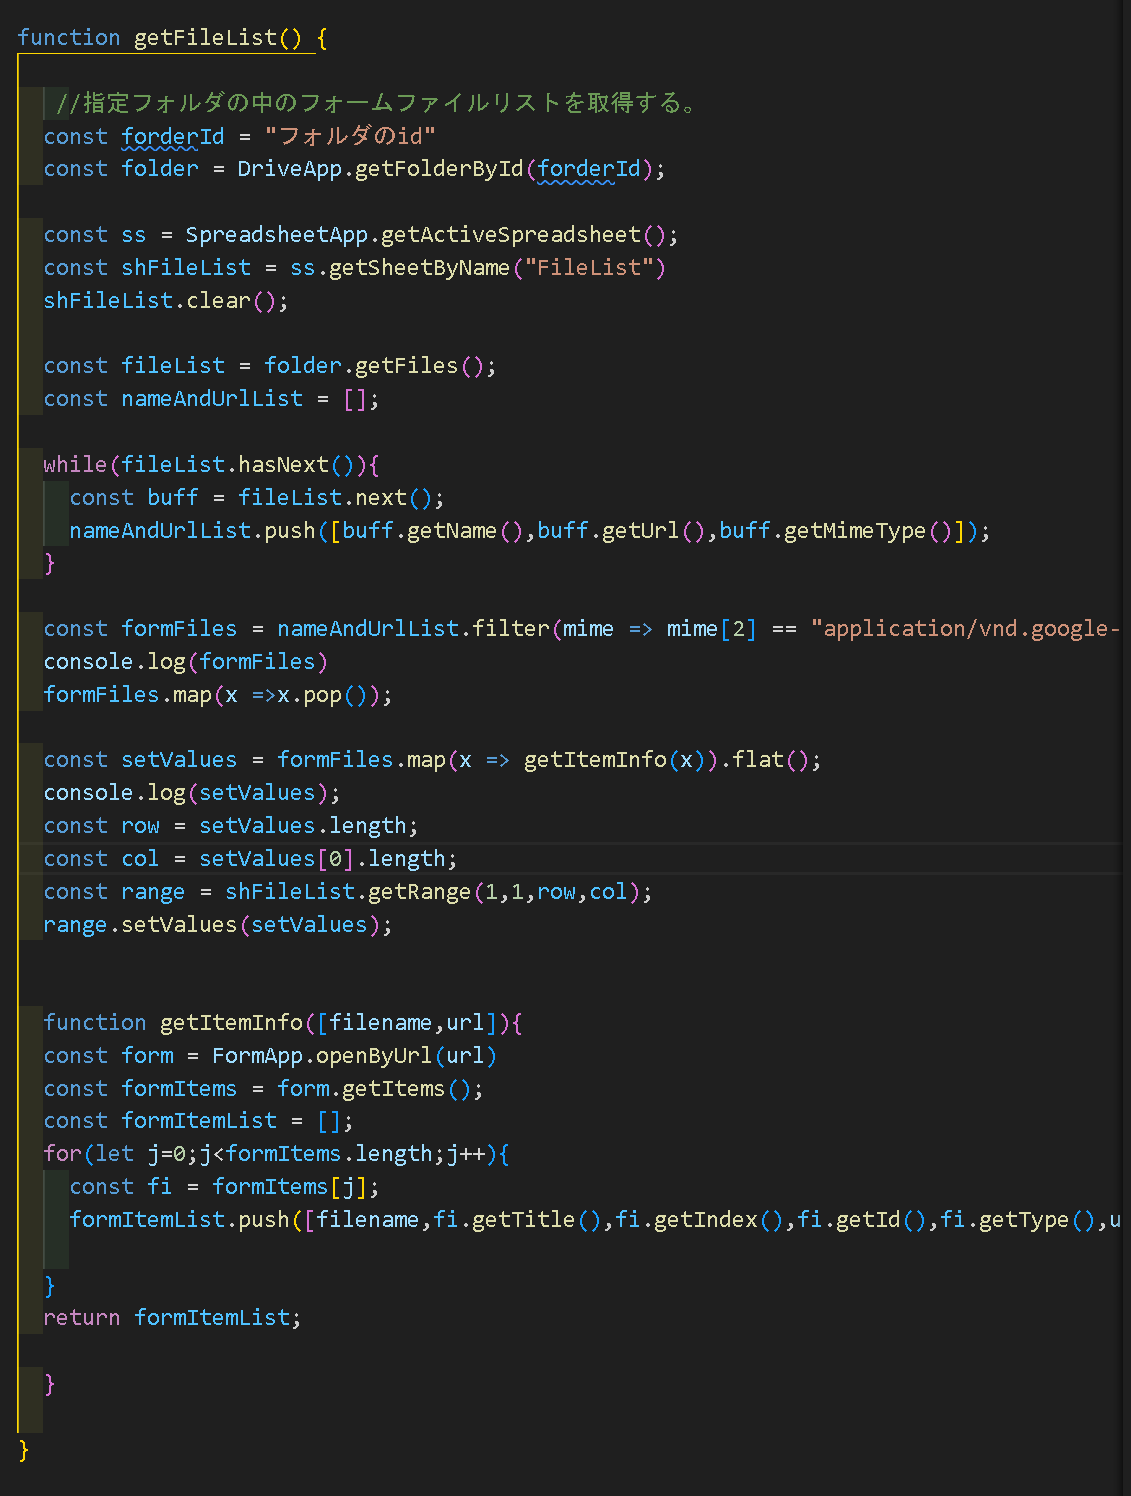Click the getSheetByName method

(x=419, y=268)
